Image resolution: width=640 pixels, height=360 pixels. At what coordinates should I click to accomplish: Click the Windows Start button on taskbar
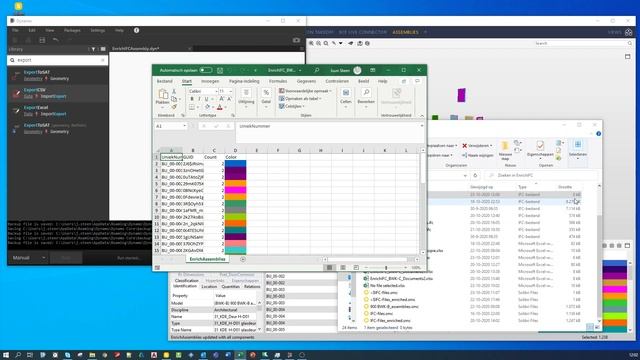pyautogui.click(x=6, y=355)
